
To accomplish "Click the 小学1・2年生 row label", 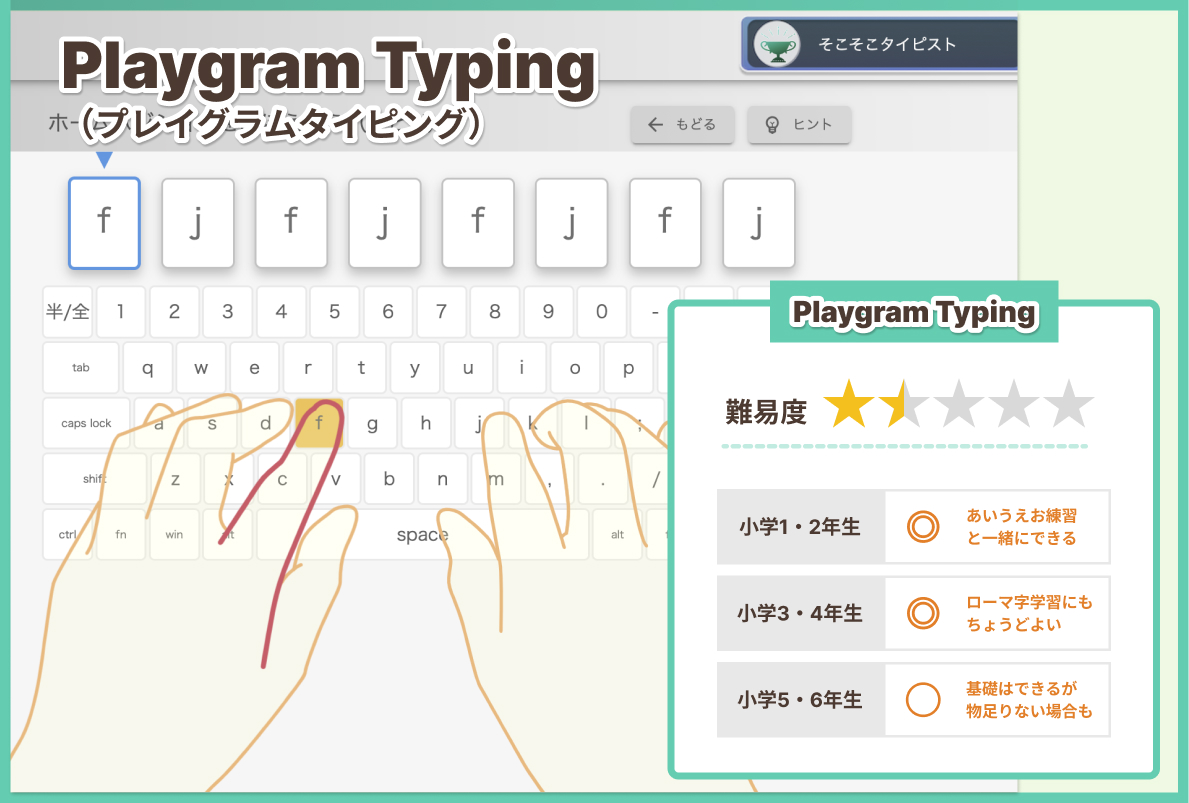I will coord(801,527).
